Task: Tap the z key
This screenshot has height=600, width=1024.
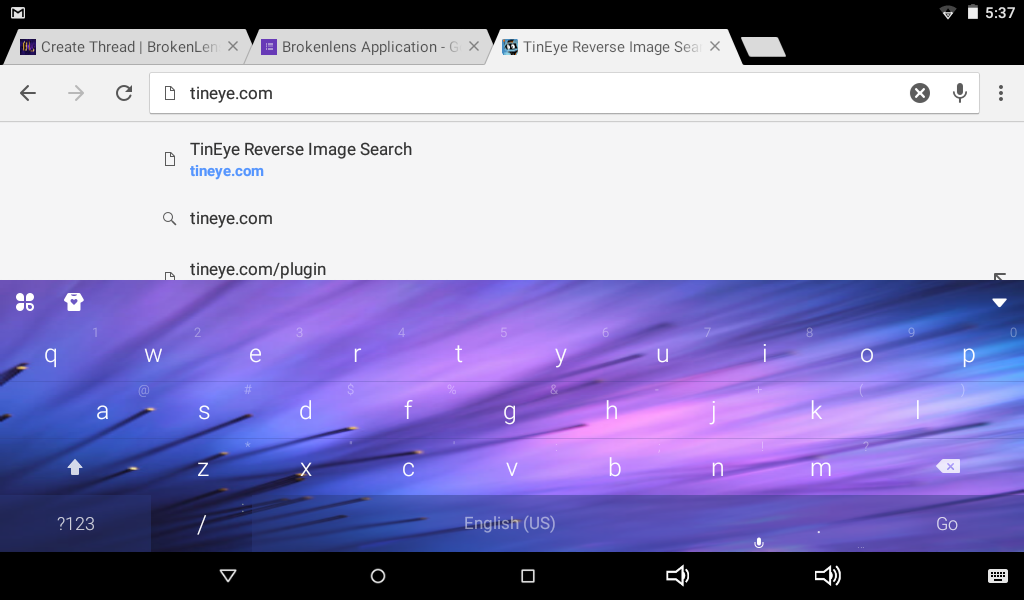Action: click(203, 467)
